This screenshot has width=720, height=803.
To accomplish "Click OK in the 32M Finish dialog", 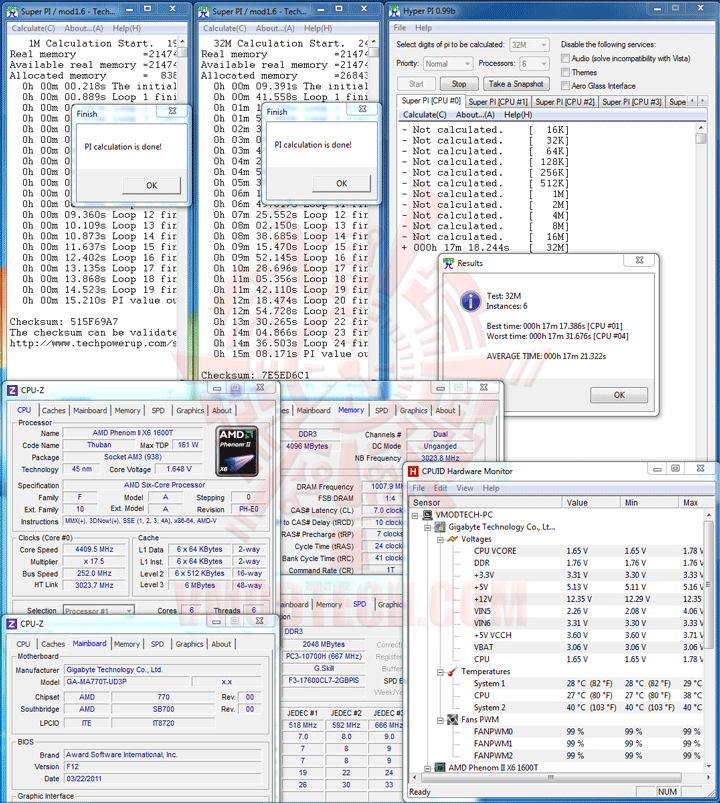I will point(342,183).
